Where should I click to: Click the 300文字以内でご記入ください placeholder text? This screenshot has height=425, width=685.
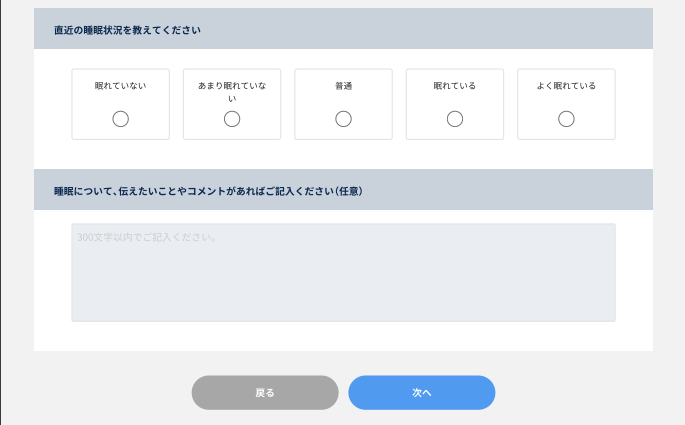pos(147,238)
